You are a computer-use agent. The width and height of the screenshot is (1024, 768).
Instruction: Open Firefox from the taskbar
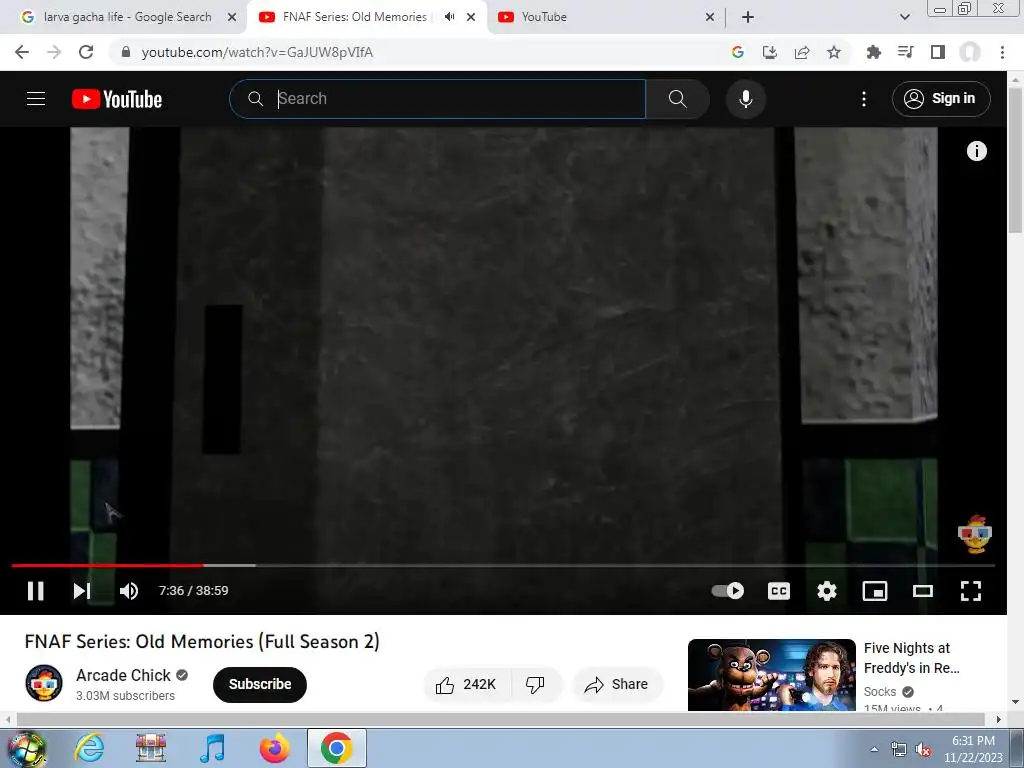274,748
